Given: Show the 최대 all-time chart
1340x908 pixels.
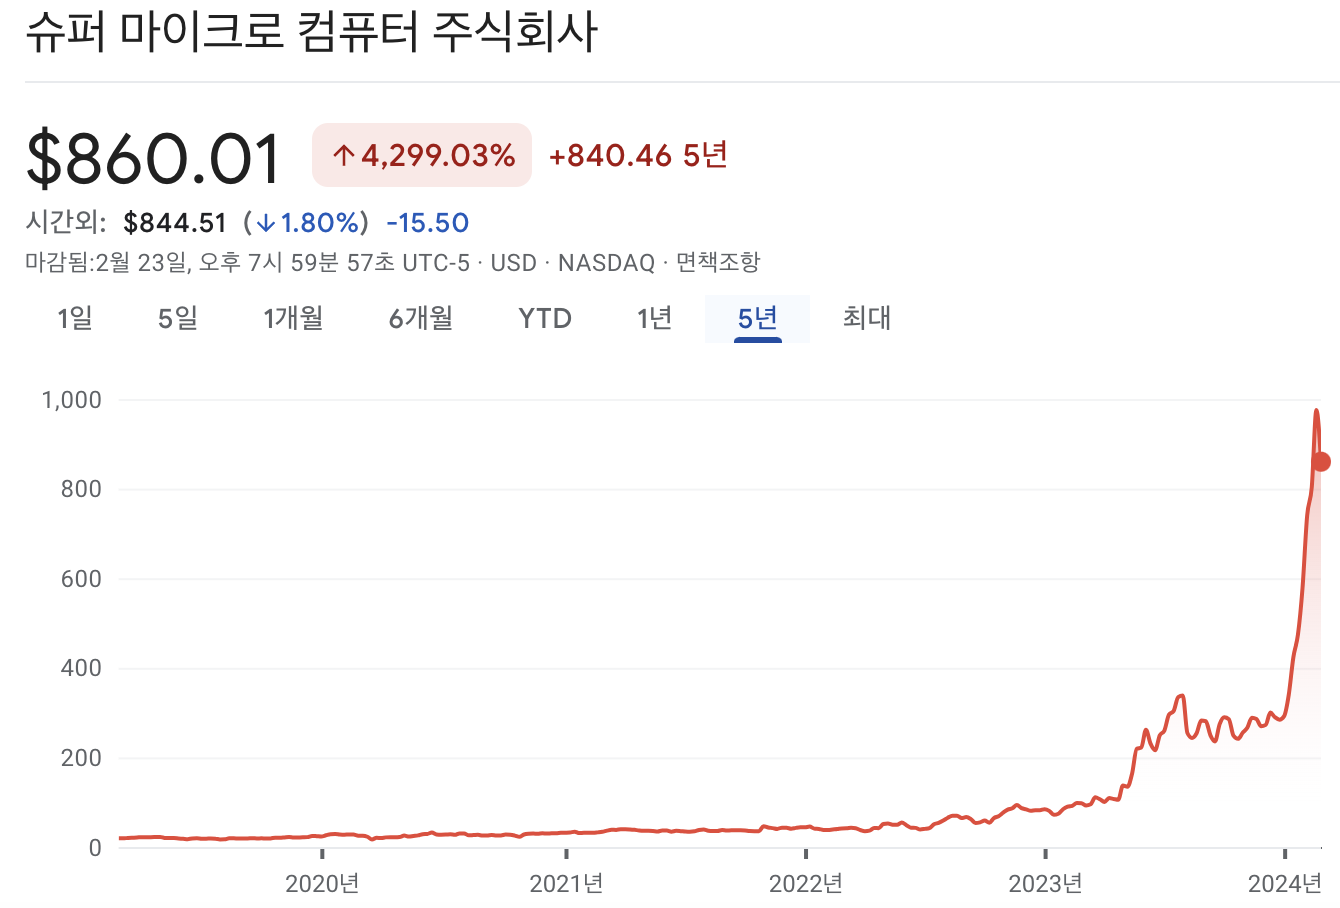Looking at the screenshot, I should tap(865, 318).
